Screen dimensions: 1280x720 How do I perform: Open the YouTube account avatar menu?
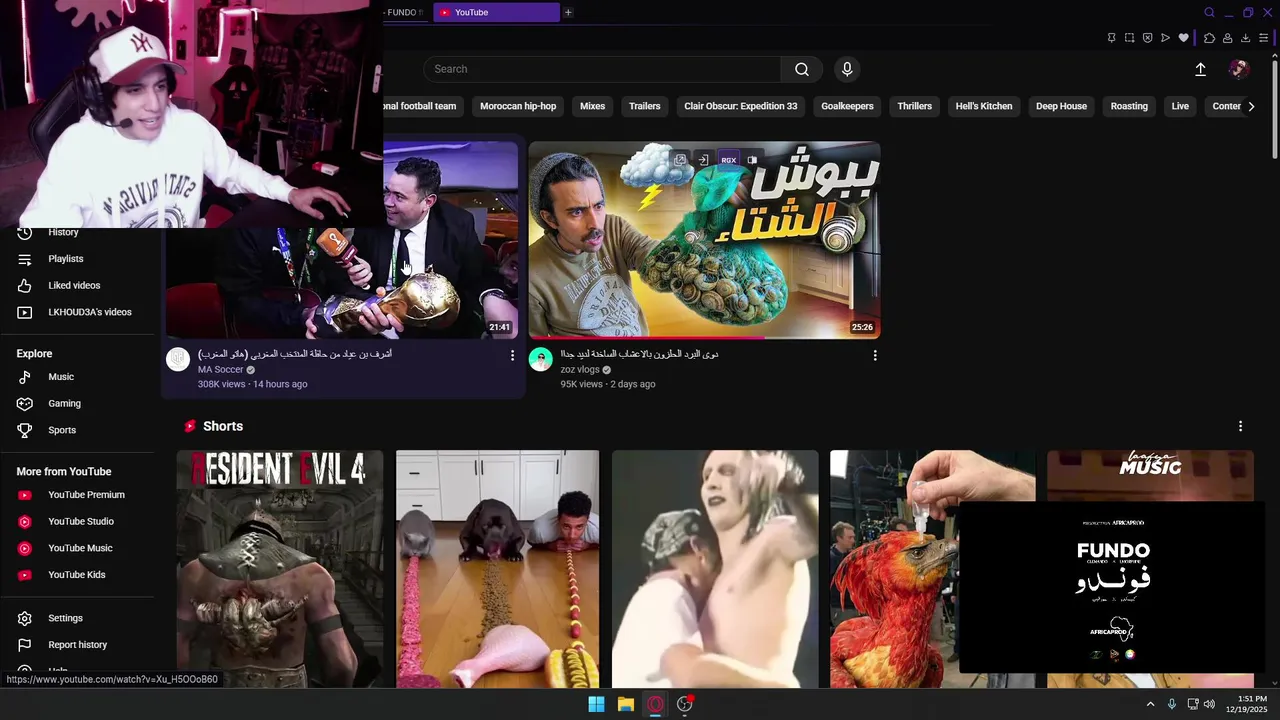coord(1239,69)
